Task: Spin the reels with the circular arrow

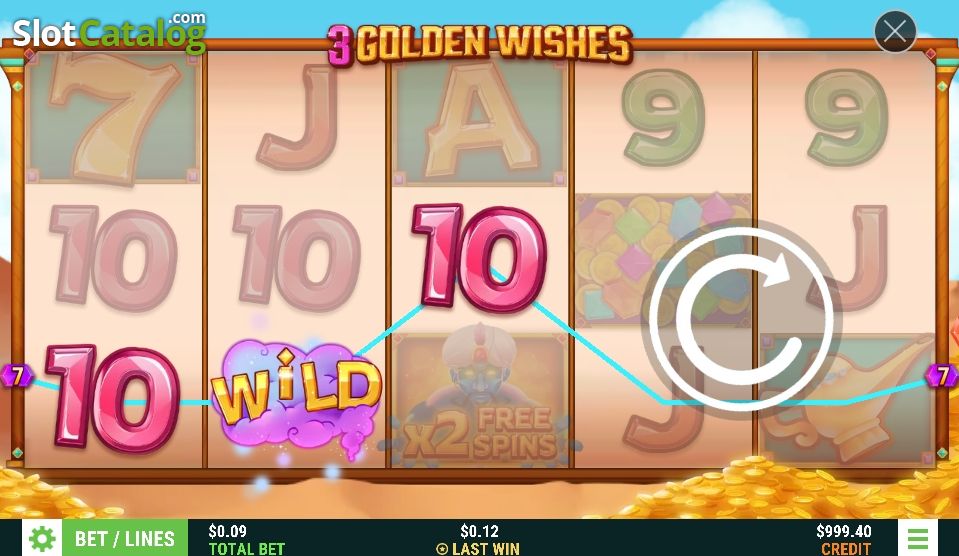Action: 742,314
